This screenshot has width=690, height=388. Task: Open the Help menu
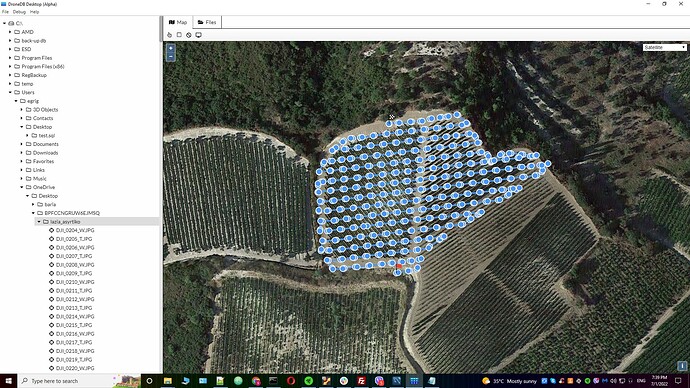[x=34, y=12]
